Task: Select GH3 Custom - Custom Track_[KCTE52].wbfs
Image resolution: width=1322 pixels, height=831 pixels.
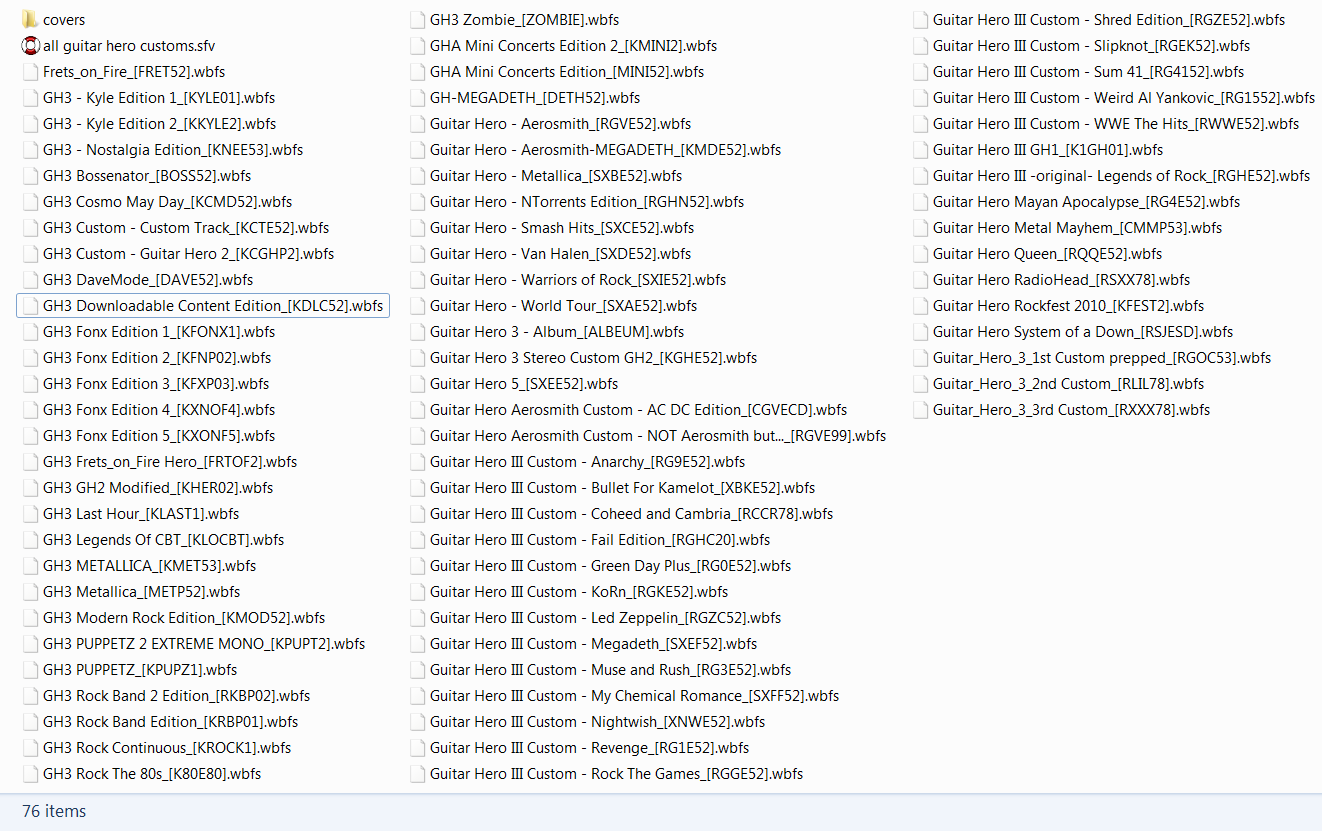Action: (x=186, y=228)
